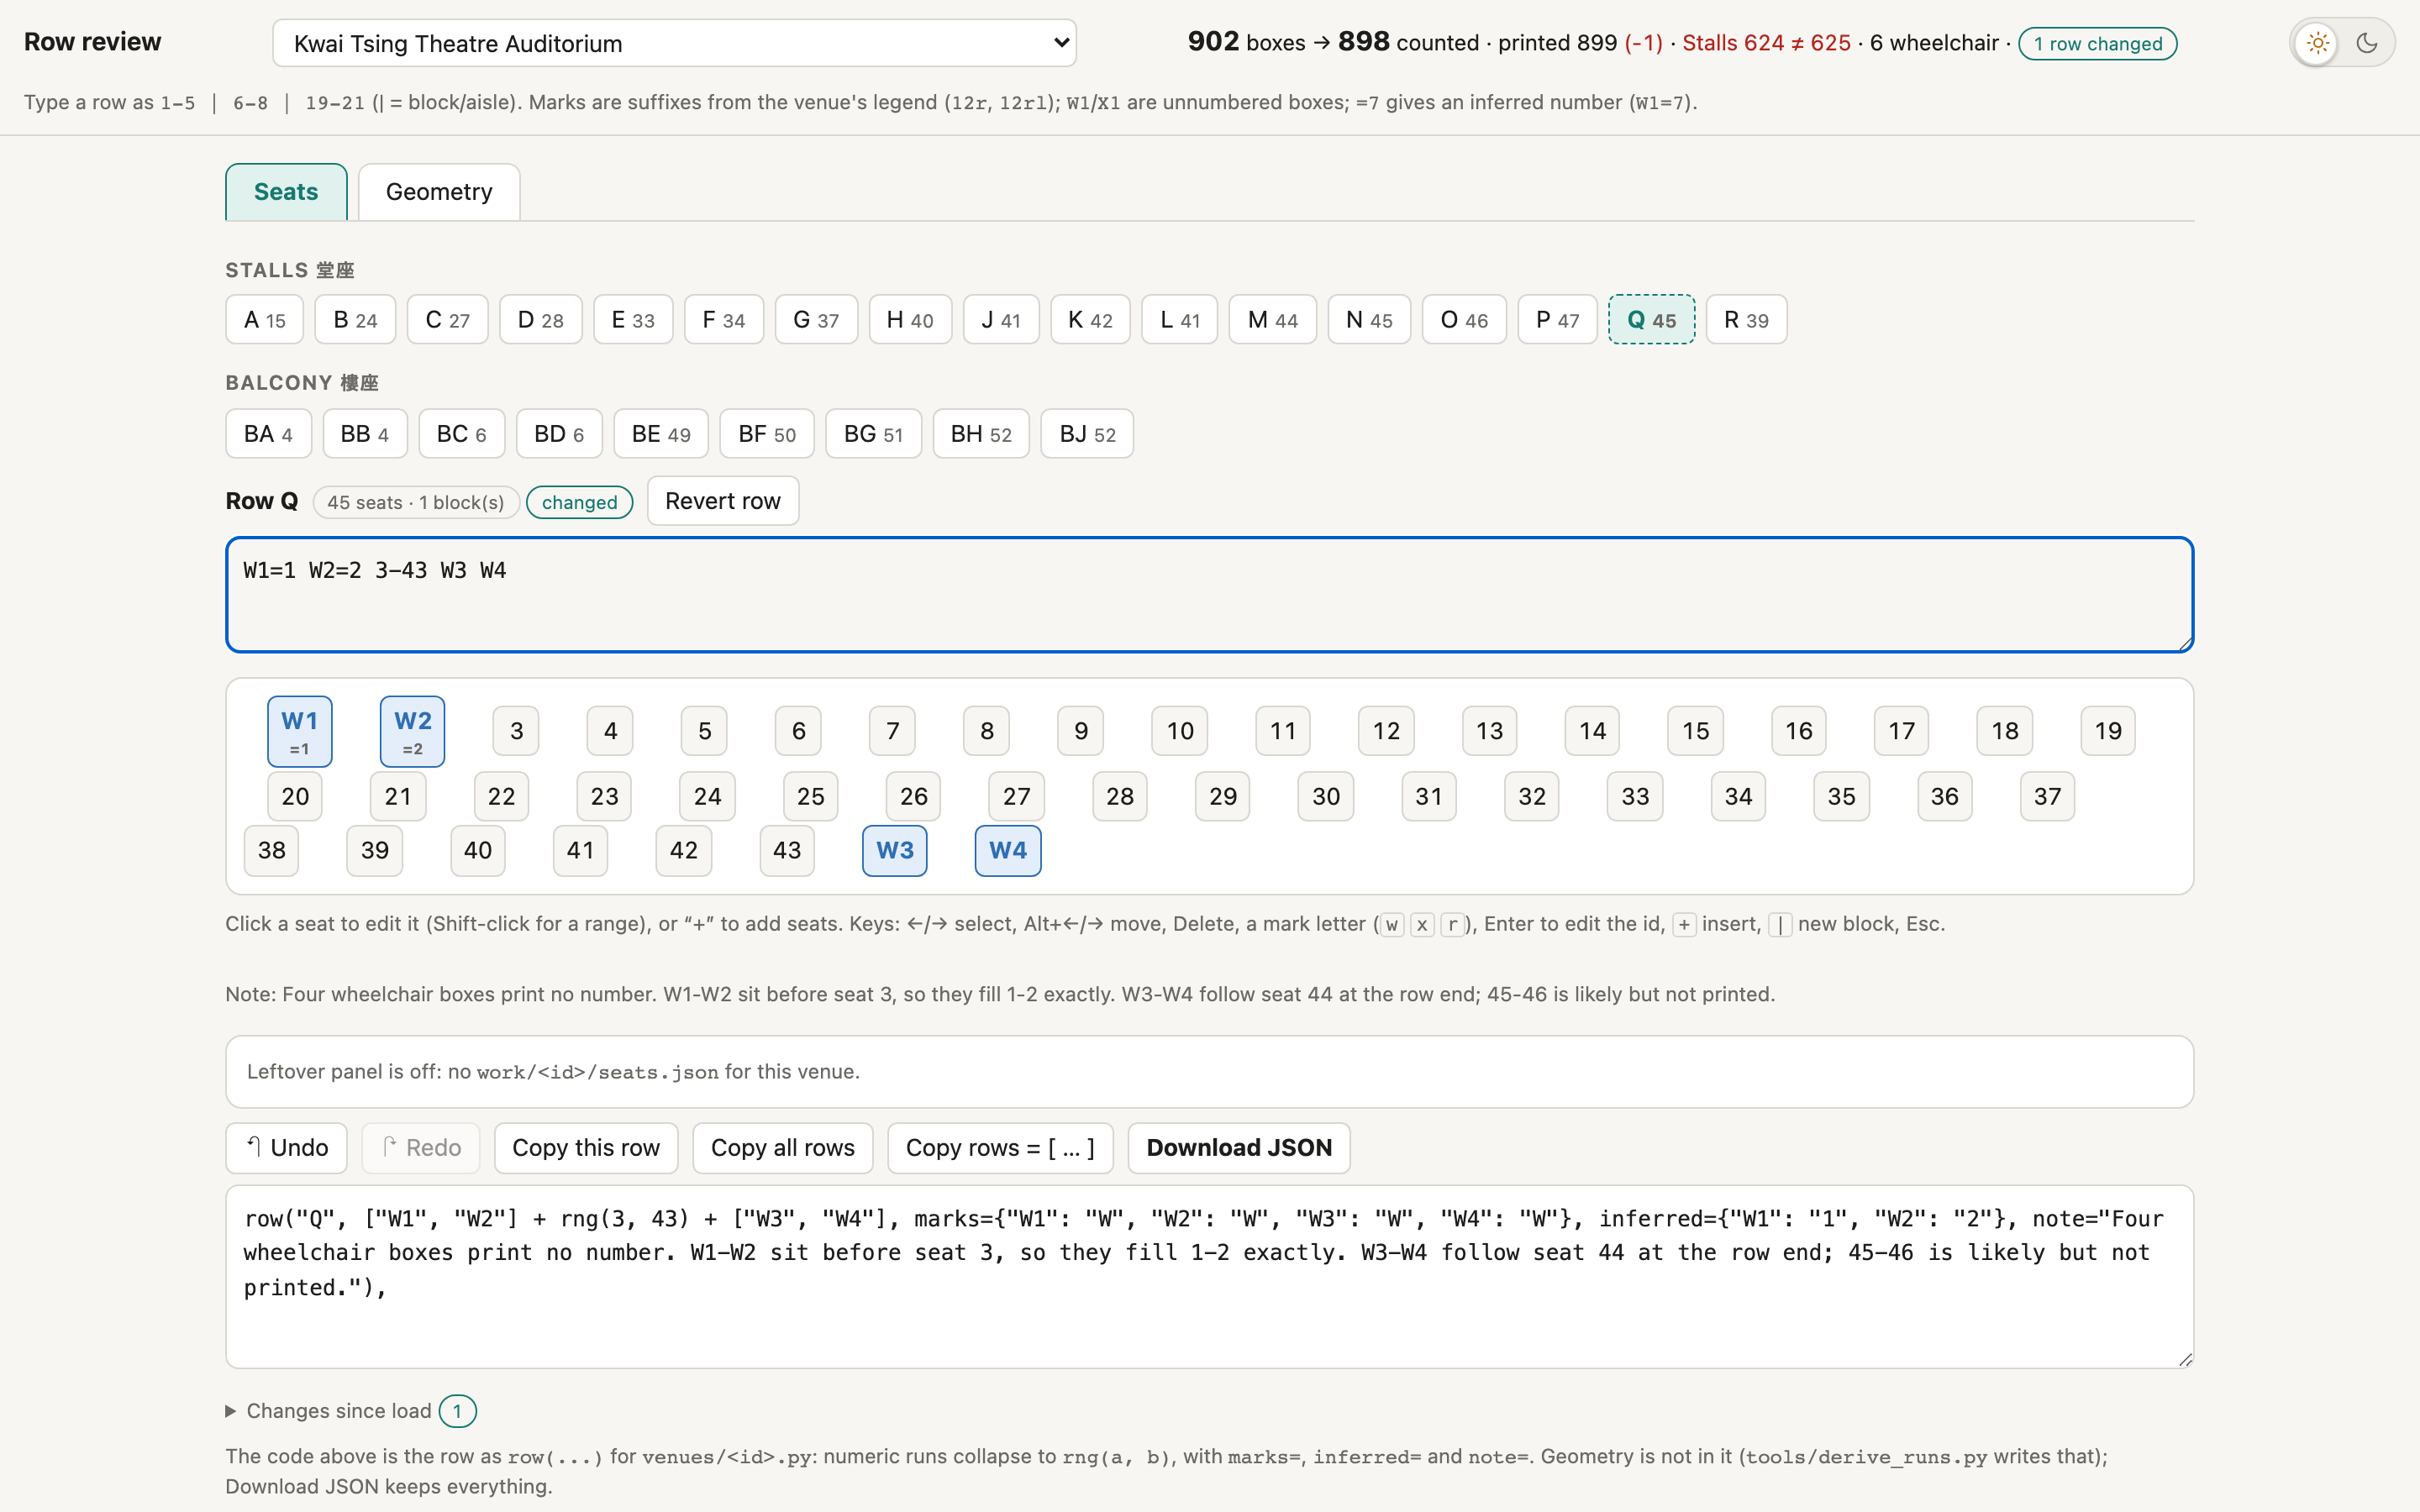Select seat 3 in row Q

[516, 731]
